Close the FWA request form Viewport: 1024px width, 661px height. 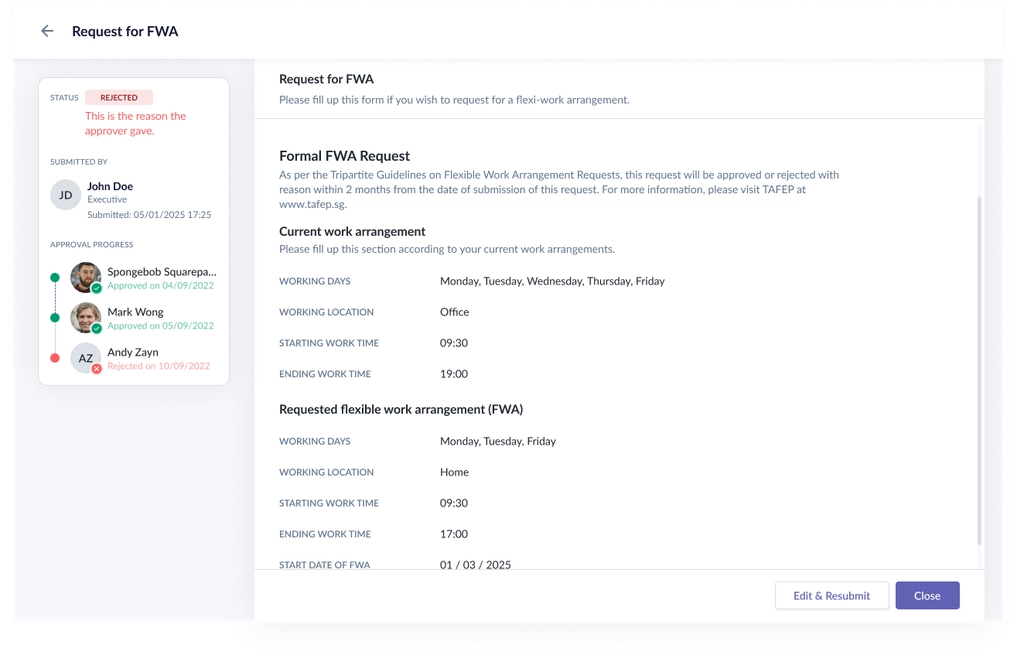(x=927, y=596)
